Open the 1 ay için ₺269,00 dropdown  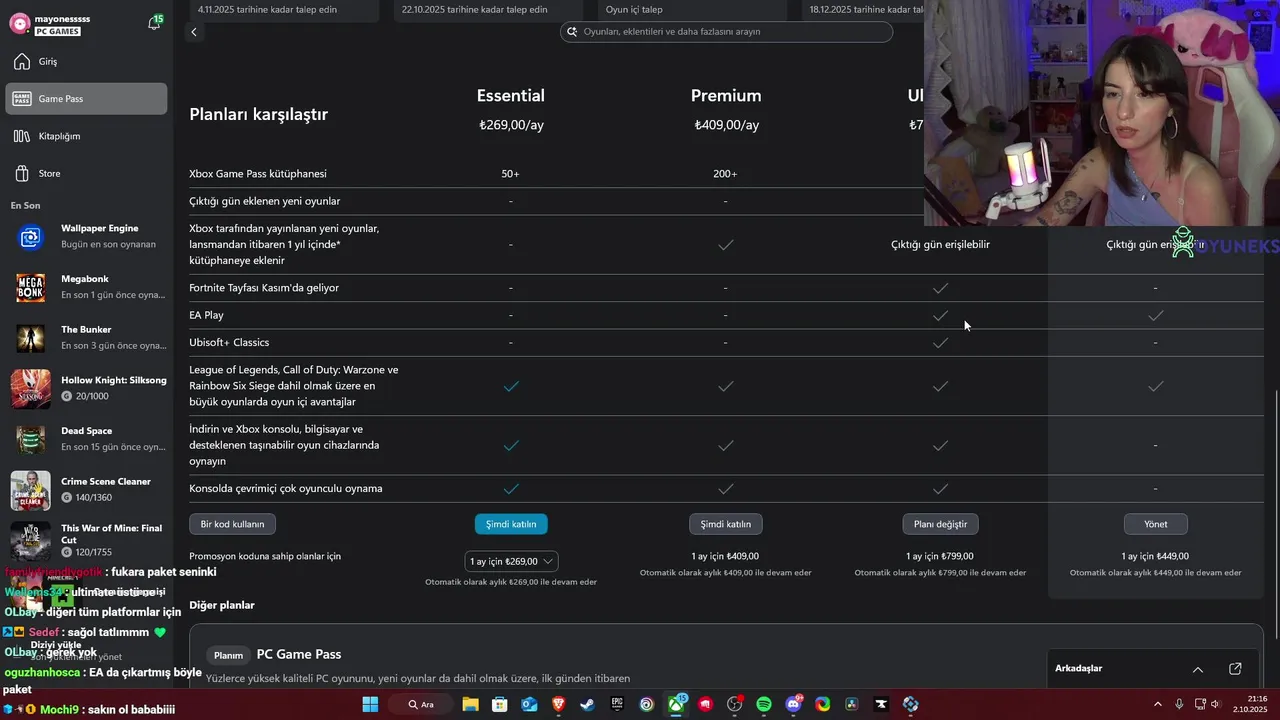pyautogui.click(x=511, y=562)
